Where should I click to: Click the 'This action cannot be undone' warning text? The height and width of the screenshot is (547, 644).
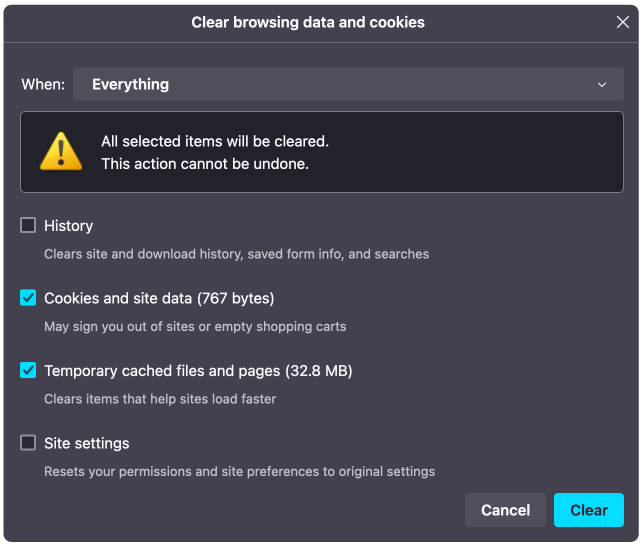point(205,164)
